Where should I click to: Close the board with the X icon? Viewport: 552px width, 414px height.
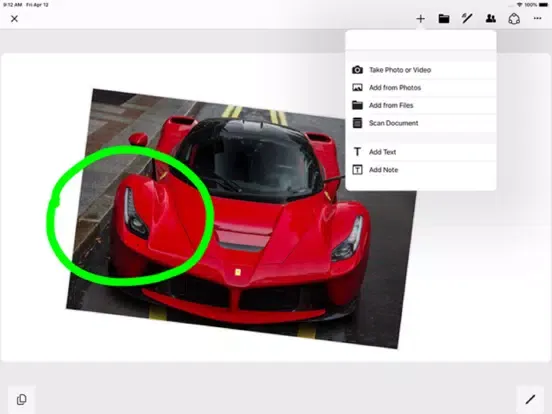[14, 19]
